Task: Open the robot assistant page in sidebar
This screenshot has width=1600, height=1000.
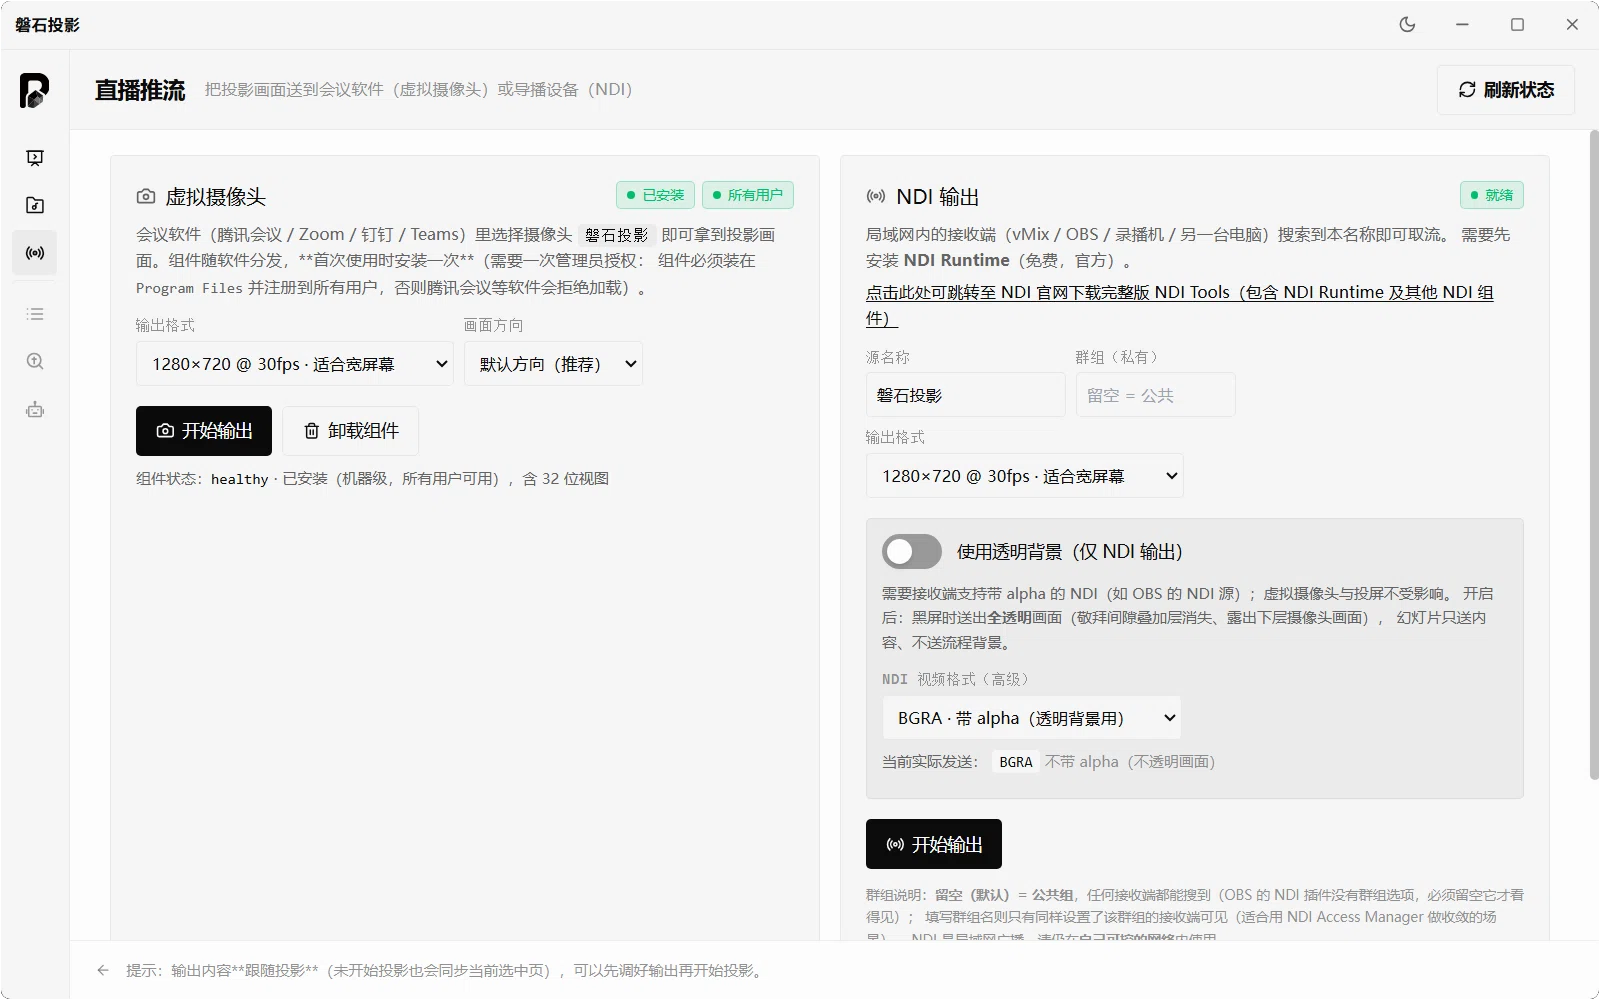Action: point(35,410)
